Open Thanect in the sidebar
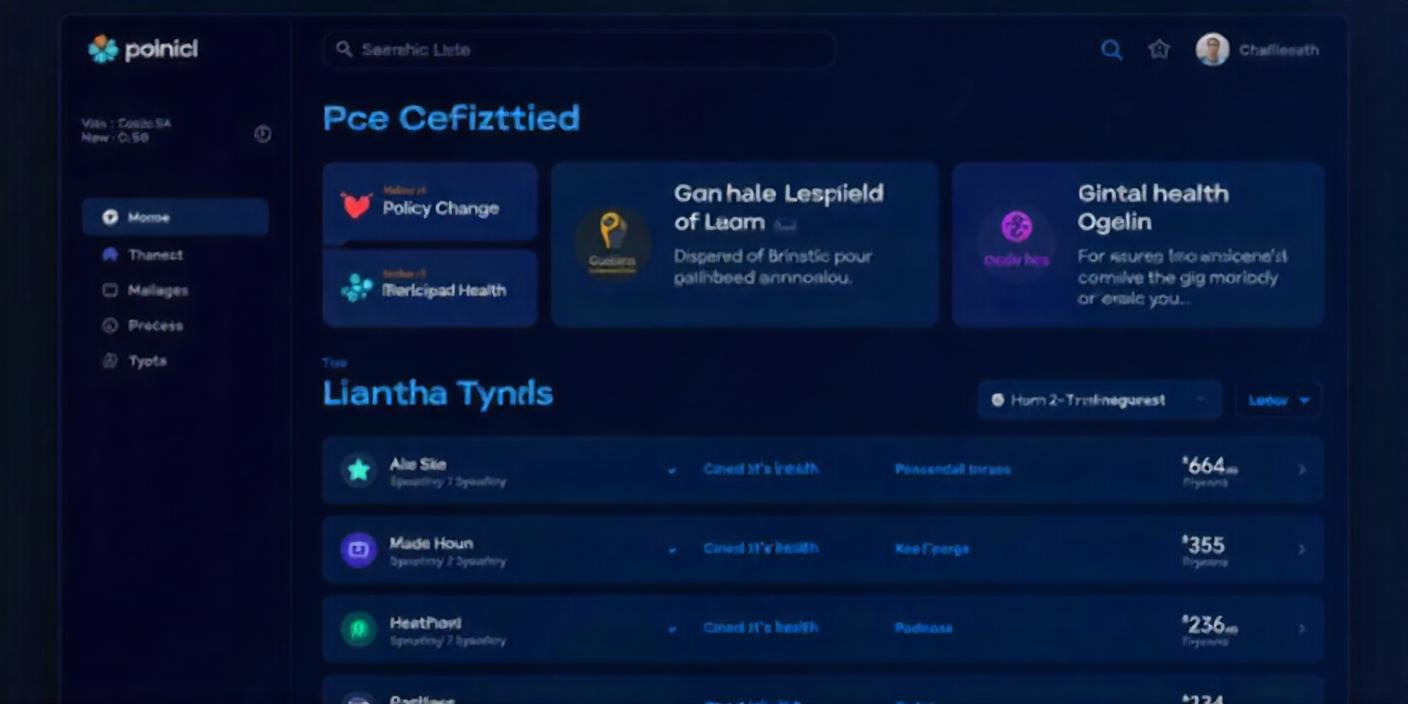The height and width of the screenshot is (704, 1408). point(155,255)
